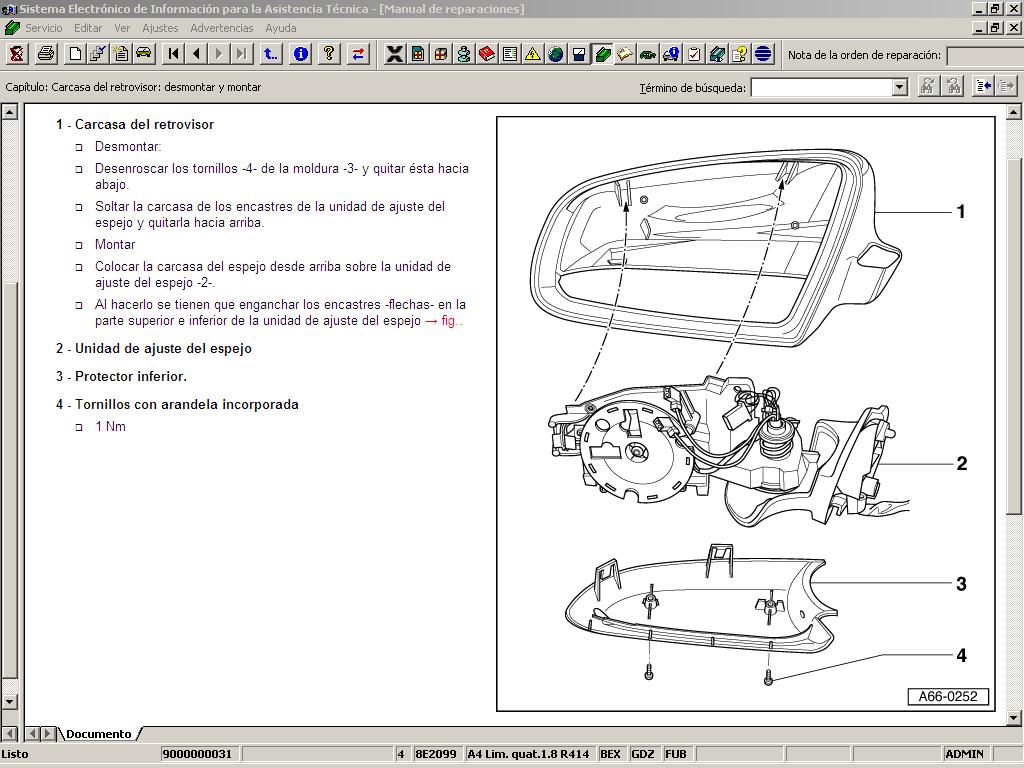Screen dimensions: 1024x768
Task: Click the second binoculars search icon
Action: point(953,86)
